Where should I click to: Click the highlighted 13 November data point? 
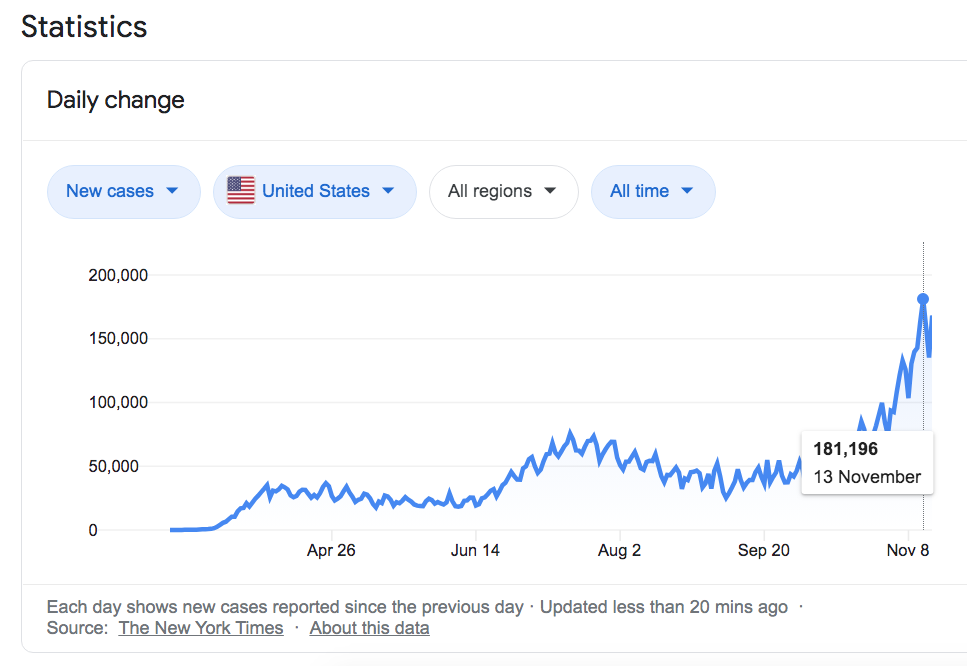[x=923, y=298]
